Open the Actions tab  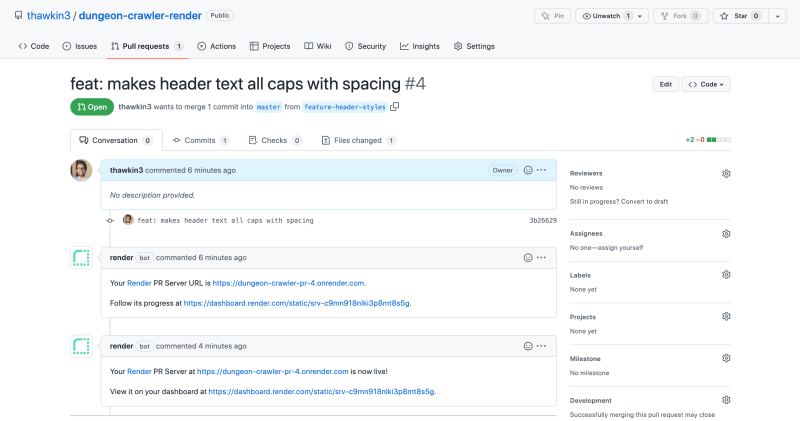click(x=216, y=46)
